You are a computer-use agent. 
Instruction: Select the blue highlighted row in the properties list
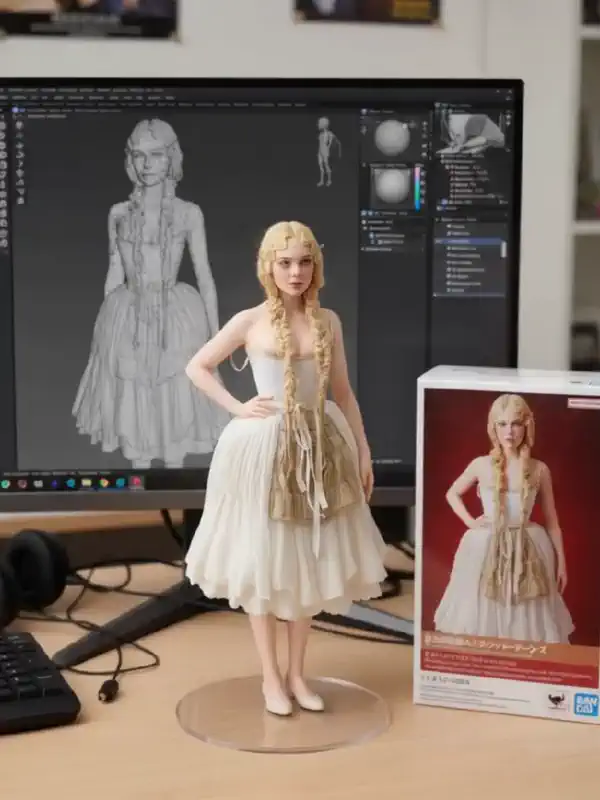coord(468,241)
